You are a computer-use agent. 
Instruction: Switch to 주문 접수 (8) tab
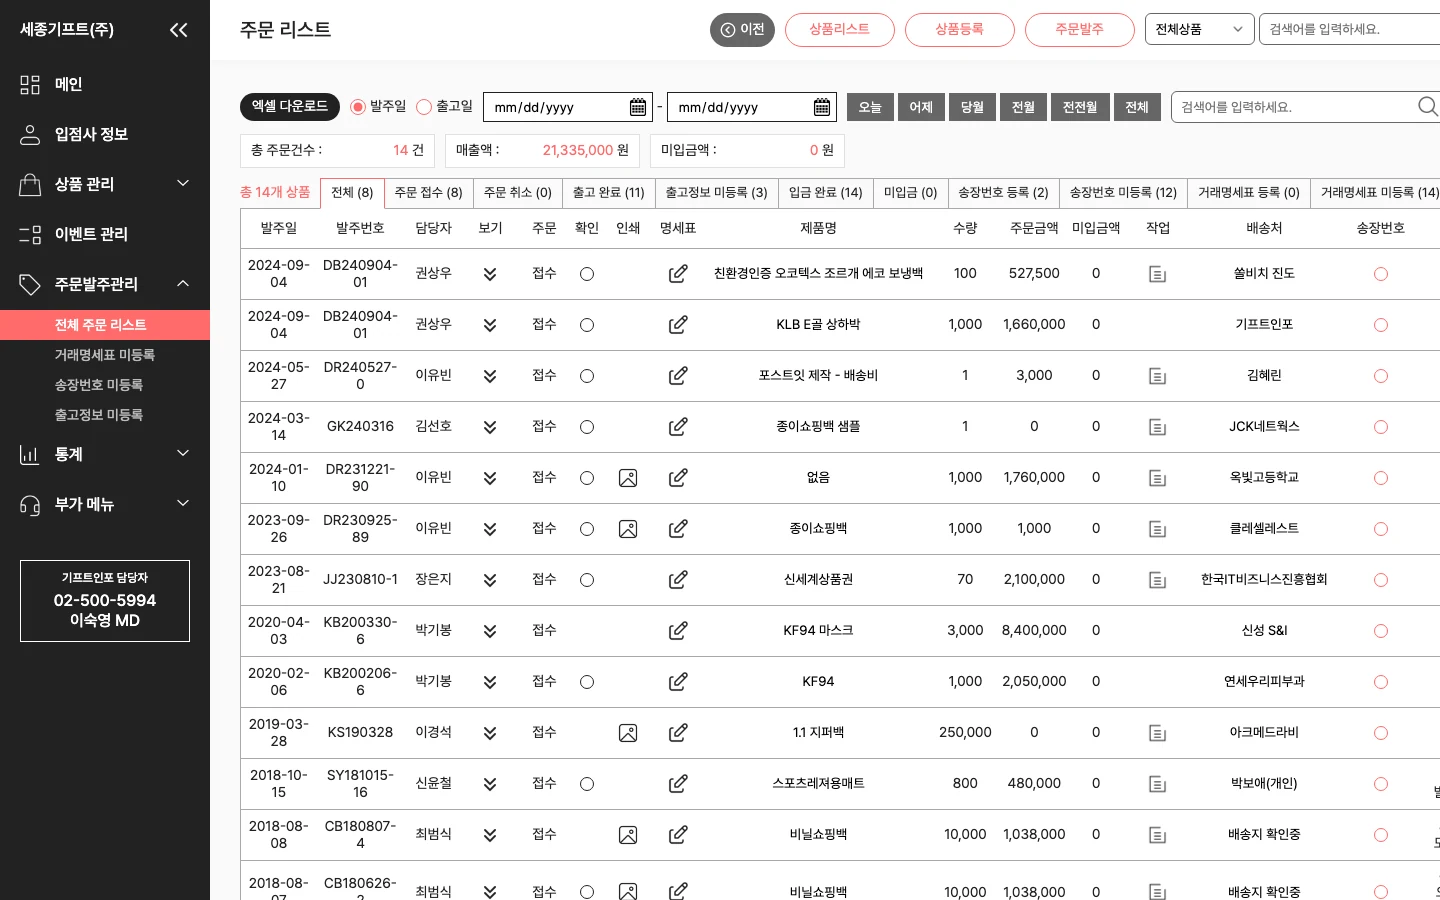point(429,192)
